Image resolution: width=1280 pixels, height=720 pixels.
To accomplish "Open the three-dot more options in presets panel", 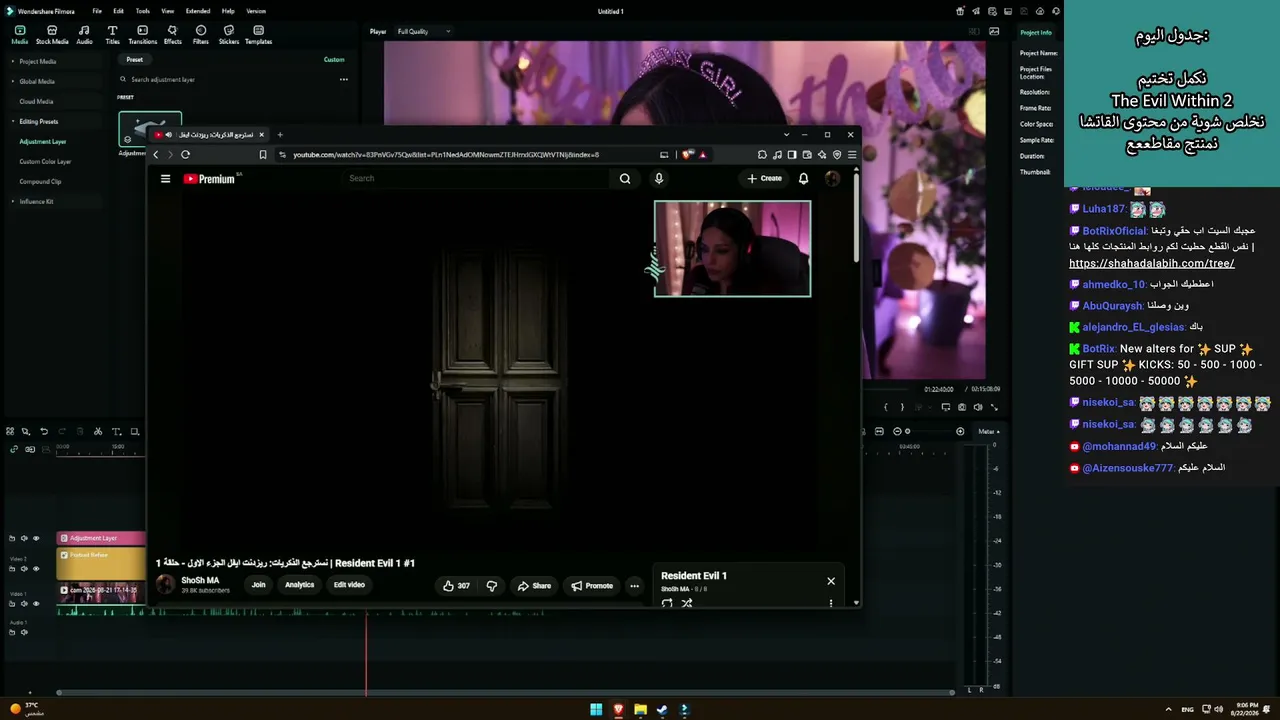I will pos(343,79).
